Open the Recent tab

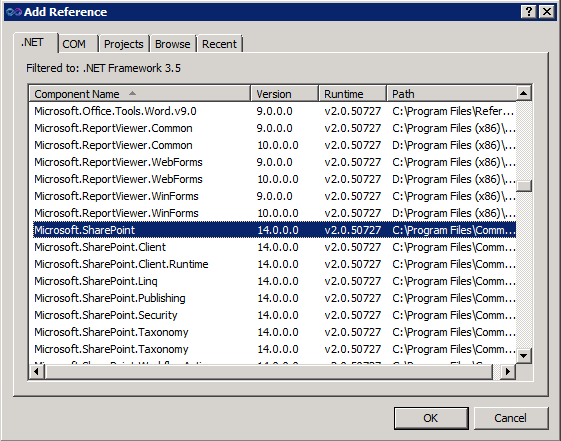219,44
